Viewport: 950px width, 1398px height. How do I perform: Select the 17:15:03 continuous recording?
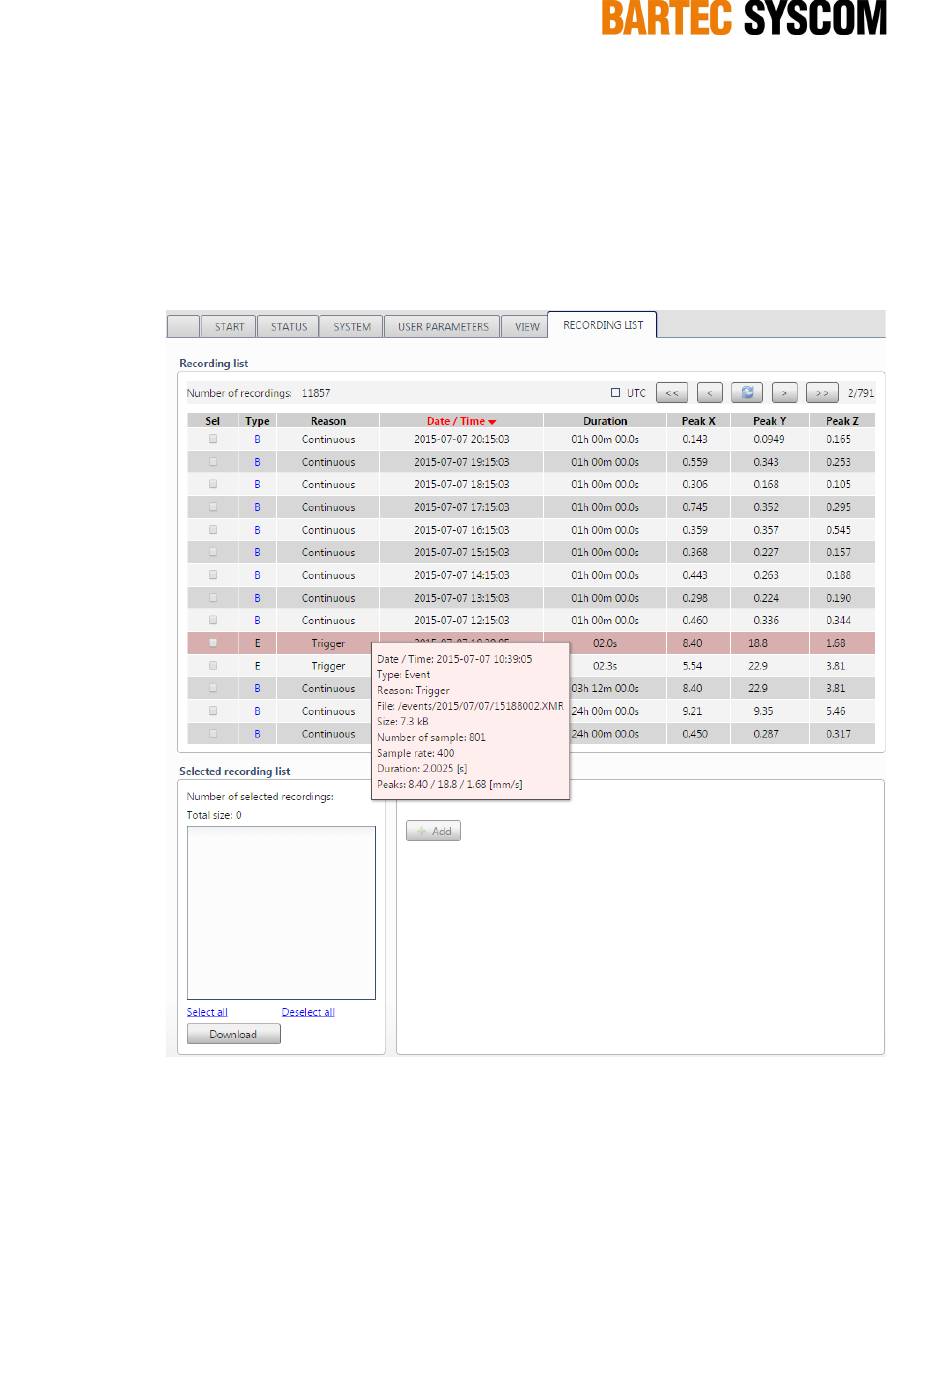click(213, 507)
